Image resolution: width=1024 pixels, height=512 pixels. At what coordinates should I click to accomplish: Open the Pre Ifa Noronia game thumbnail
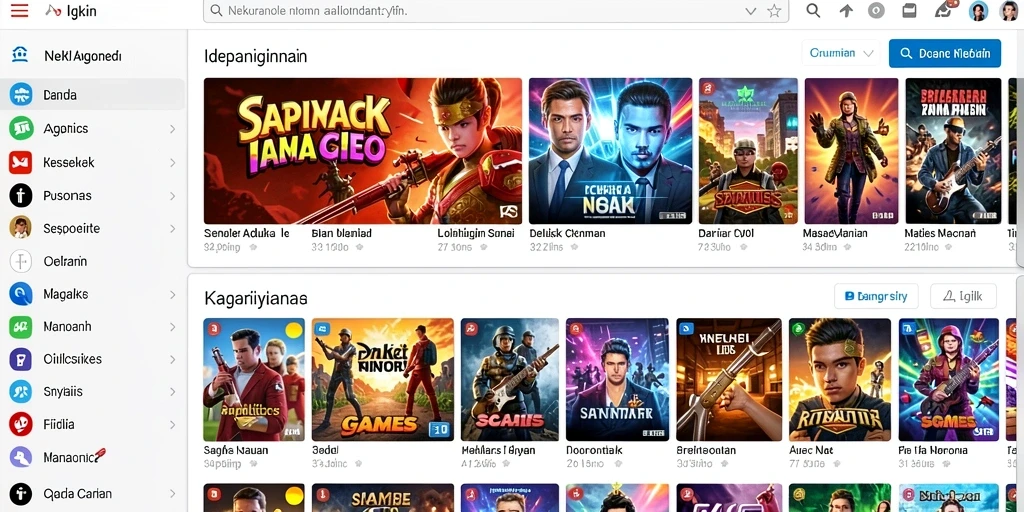[x=948, y=379]
